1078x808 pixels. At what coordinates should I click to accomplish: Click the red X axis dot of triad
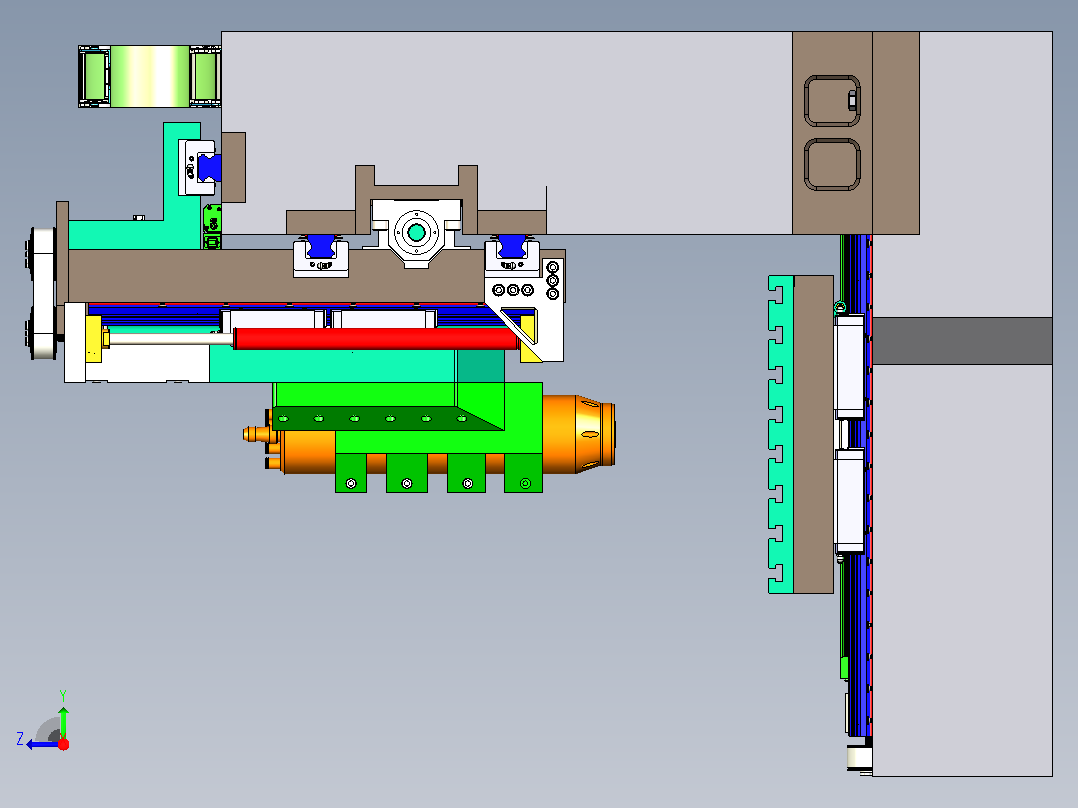63,744
